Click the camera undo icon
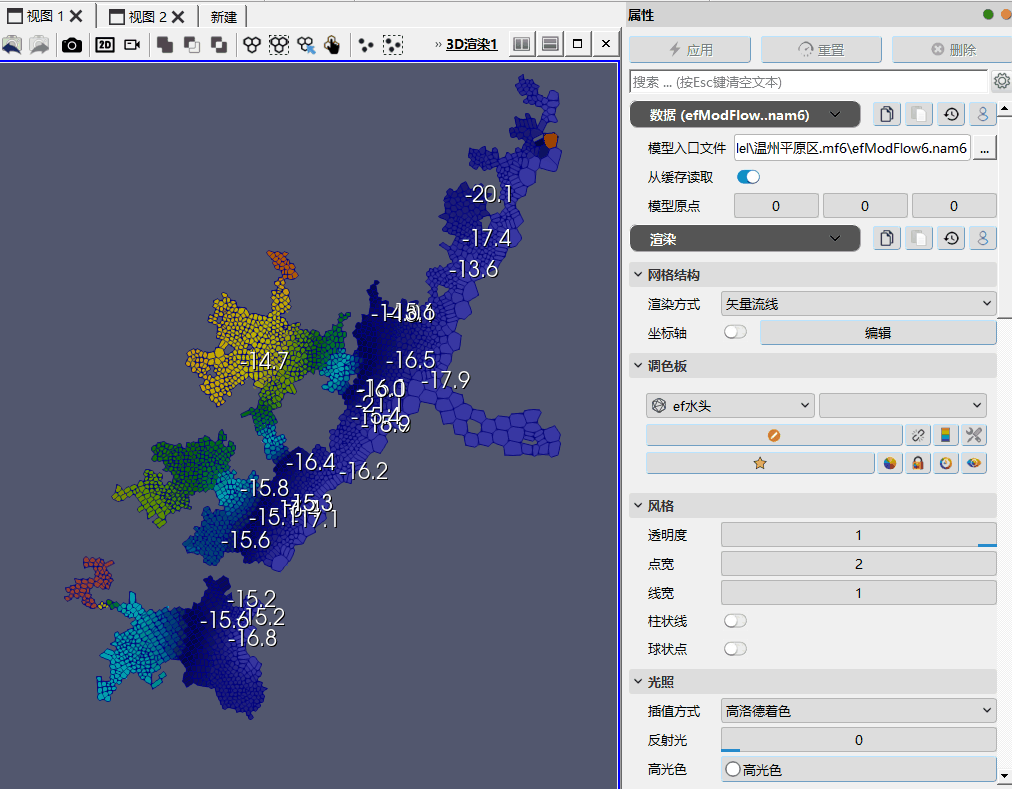The height and width of the screenshot is (789, 1012). 12,45
